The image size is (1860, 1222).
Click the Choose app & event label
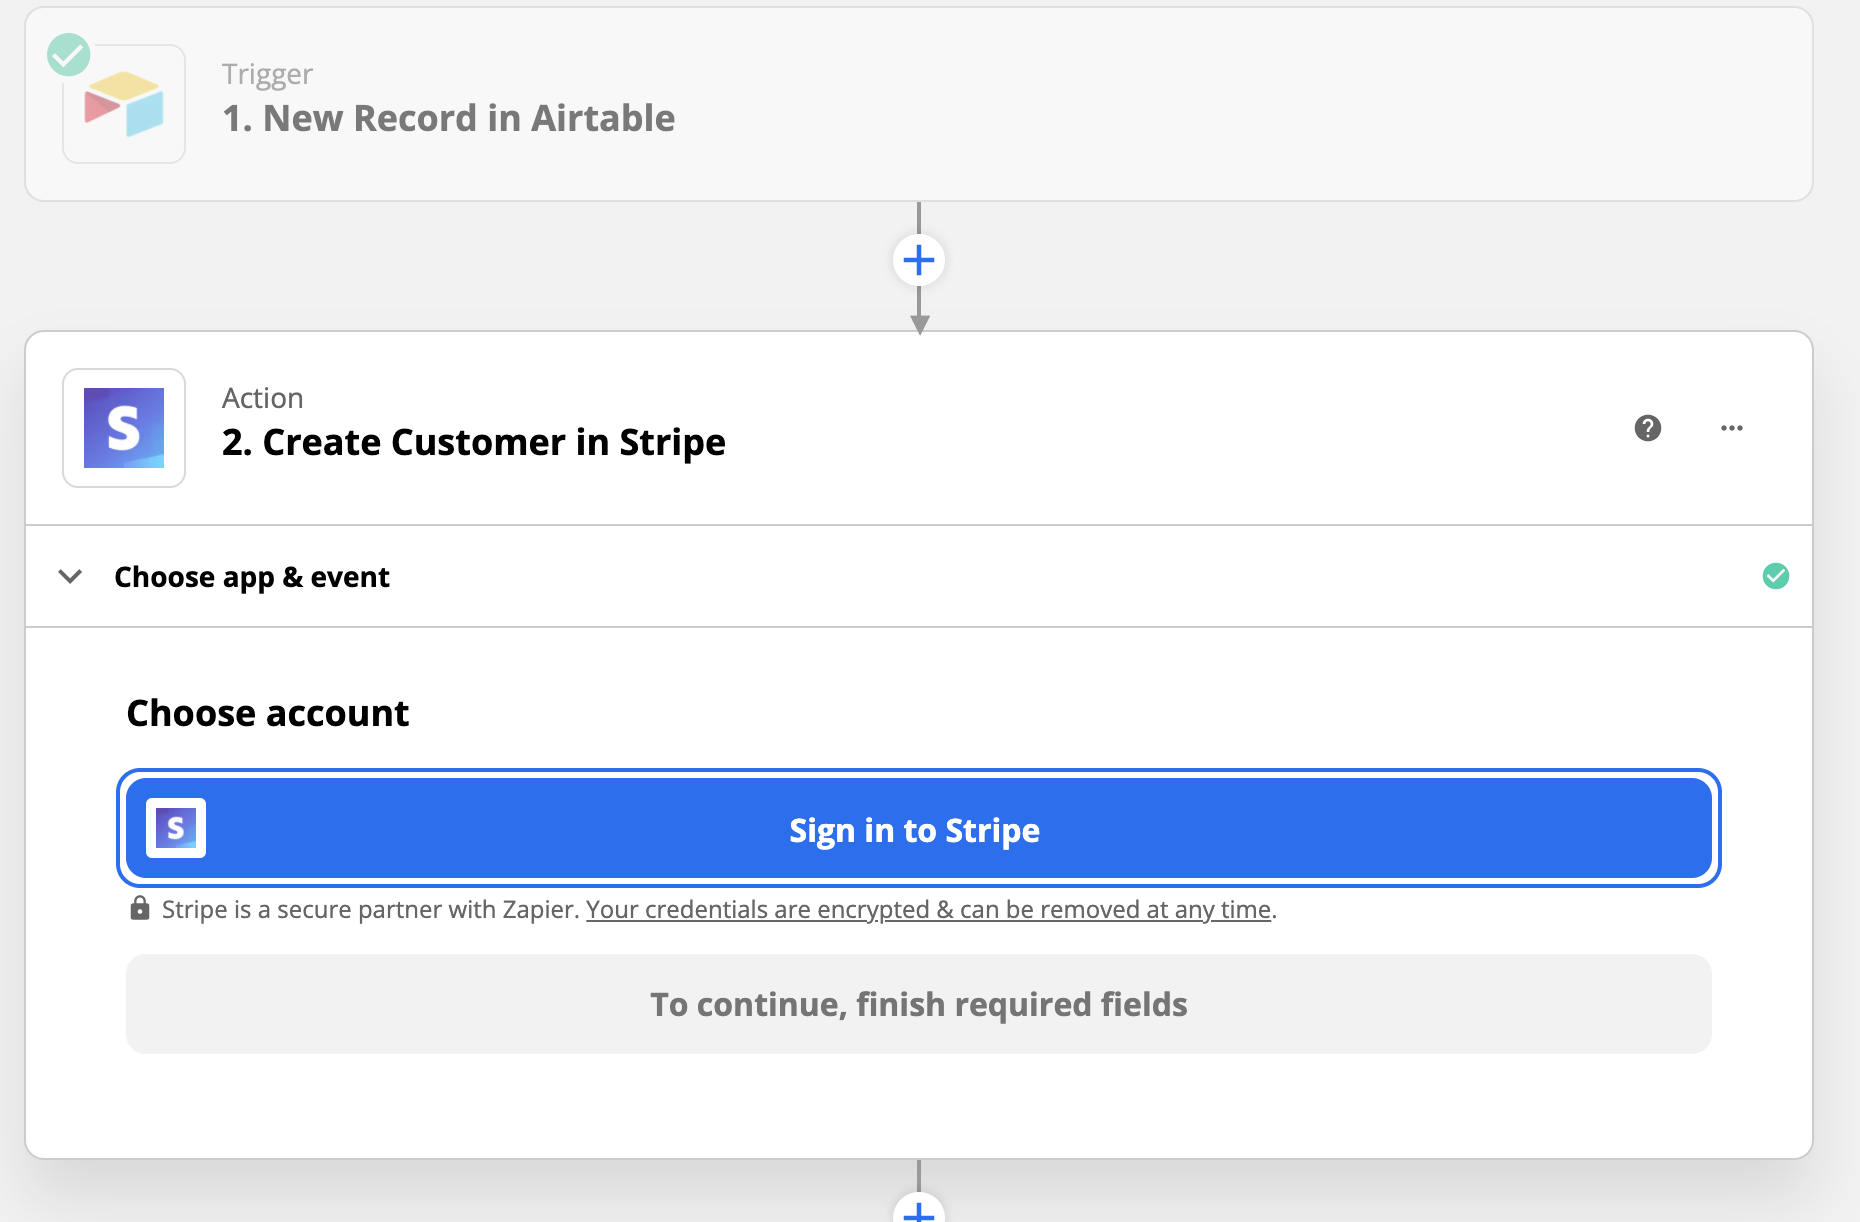point(252,577)
